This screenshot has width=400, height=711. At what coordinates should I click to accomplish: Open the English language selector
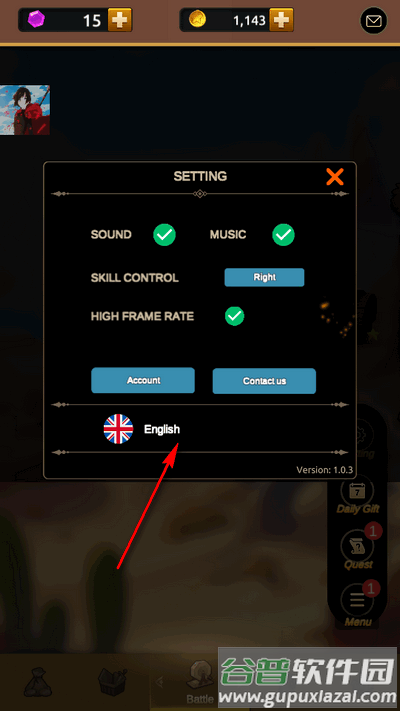tap(162, 429)
